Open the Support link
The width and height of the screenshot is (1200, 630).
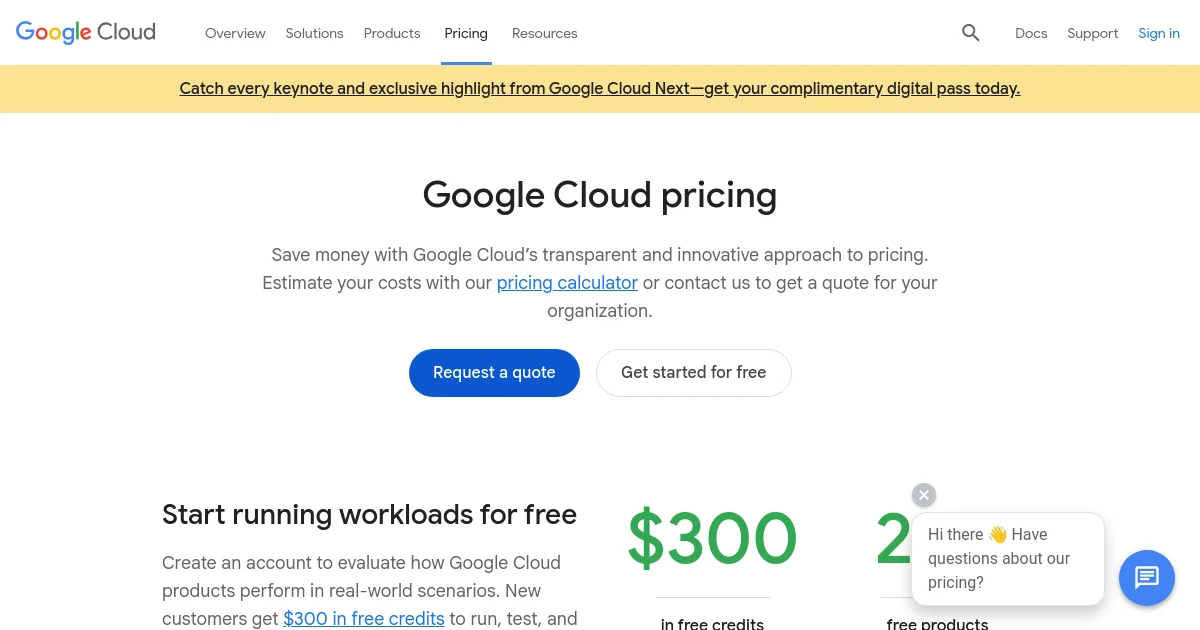pos(1092,33)
